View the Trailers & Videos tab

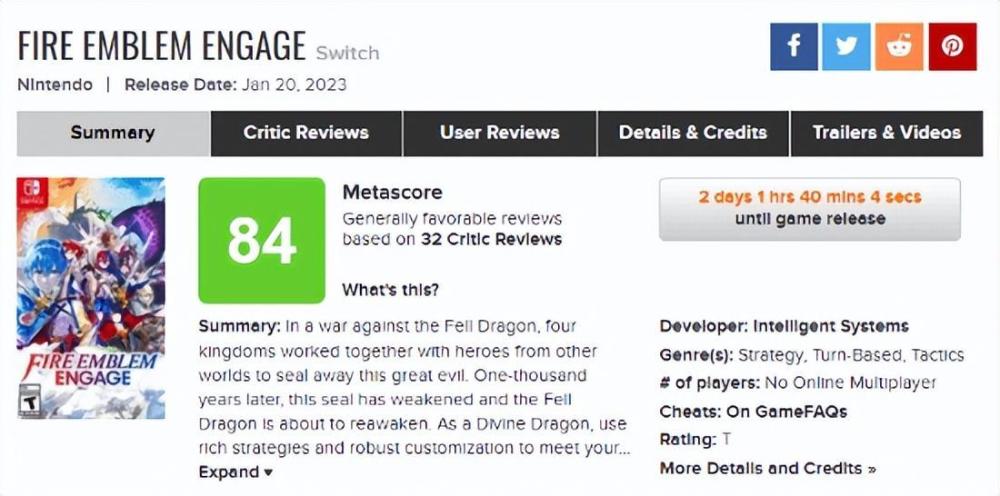click(886, 133)
